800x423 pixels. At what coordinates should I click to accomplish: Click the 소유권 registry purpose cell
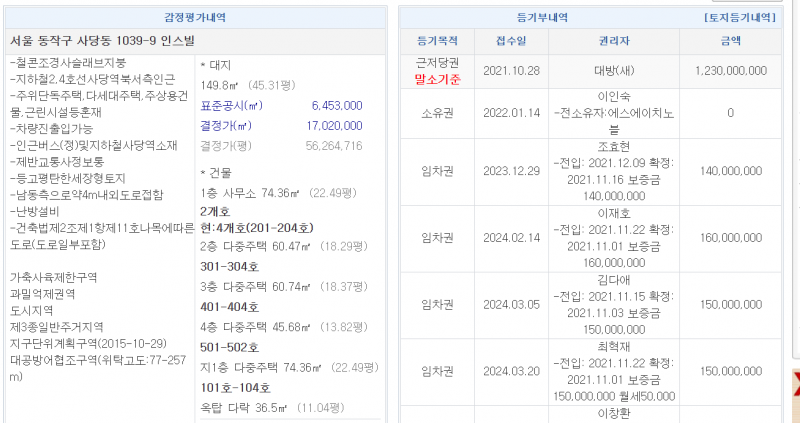pos(438,112)
